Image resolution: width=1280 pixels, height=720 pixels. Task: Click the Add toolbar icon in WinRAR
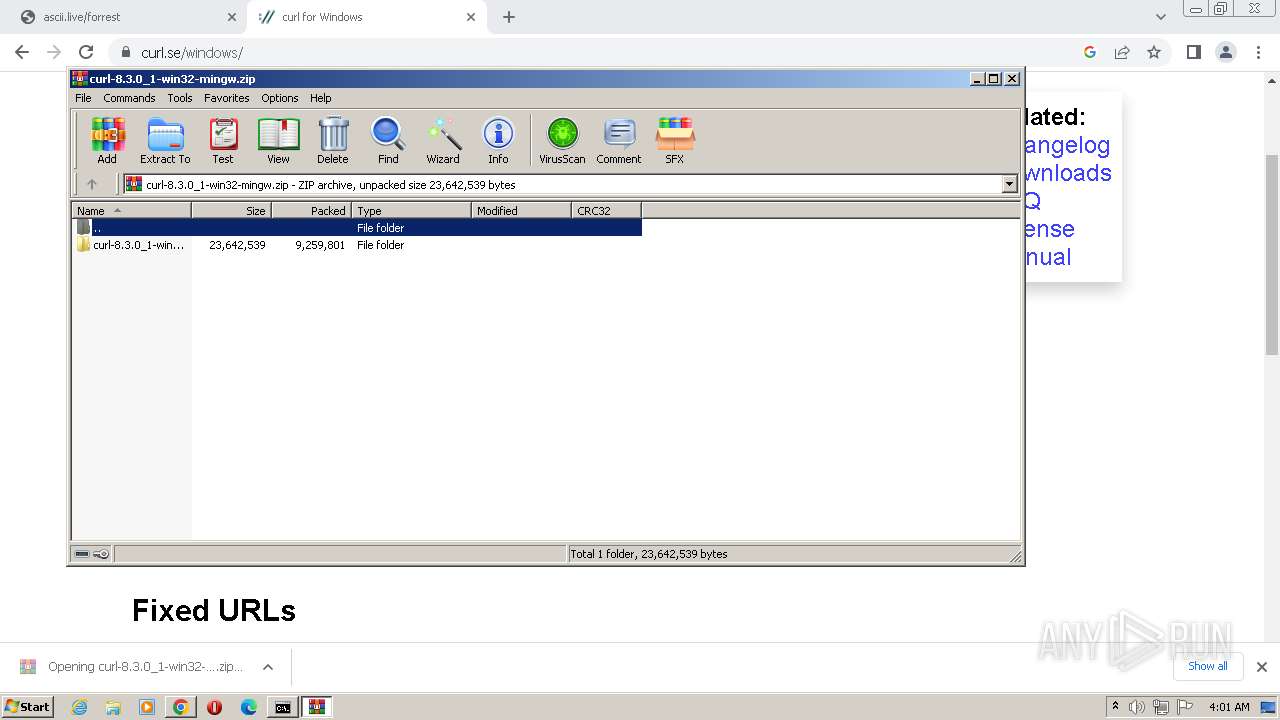[x=107, y=140]
